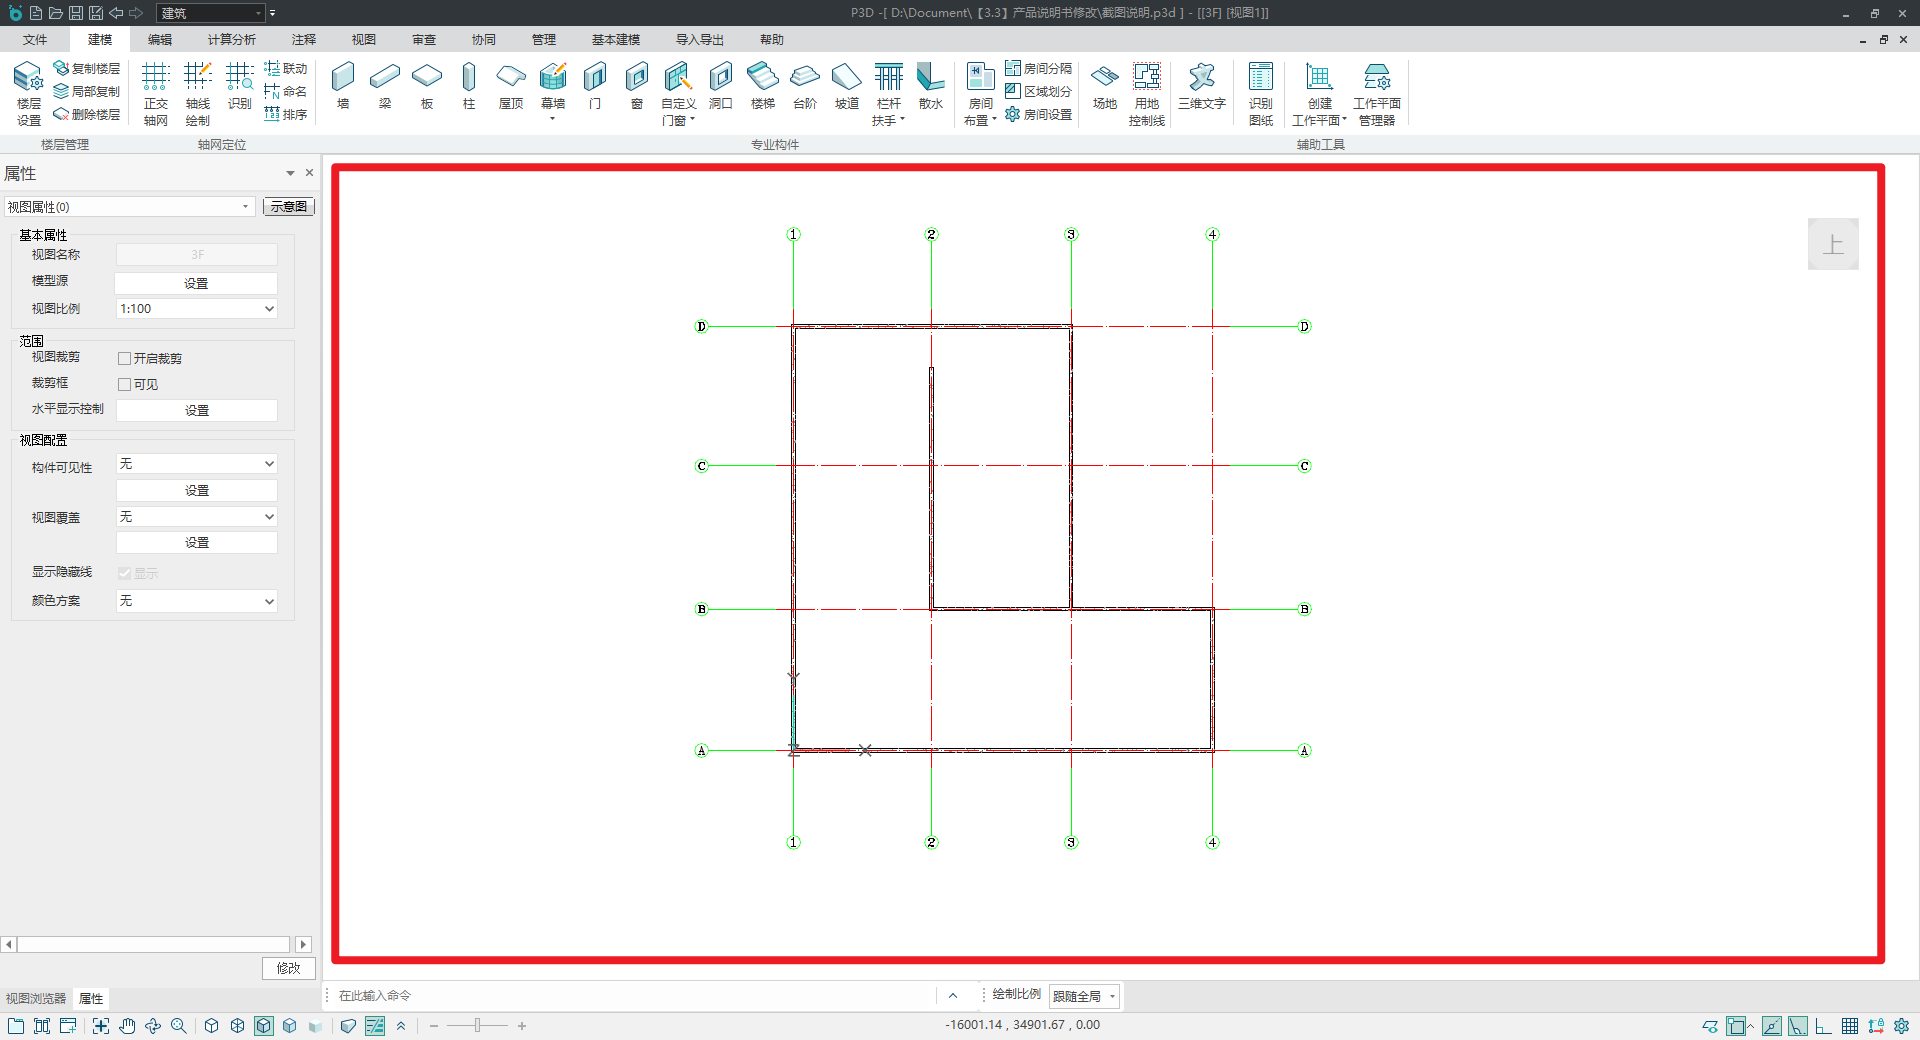Select the 窗 window tool
1920x1040 pixels.
click(637, 86)
